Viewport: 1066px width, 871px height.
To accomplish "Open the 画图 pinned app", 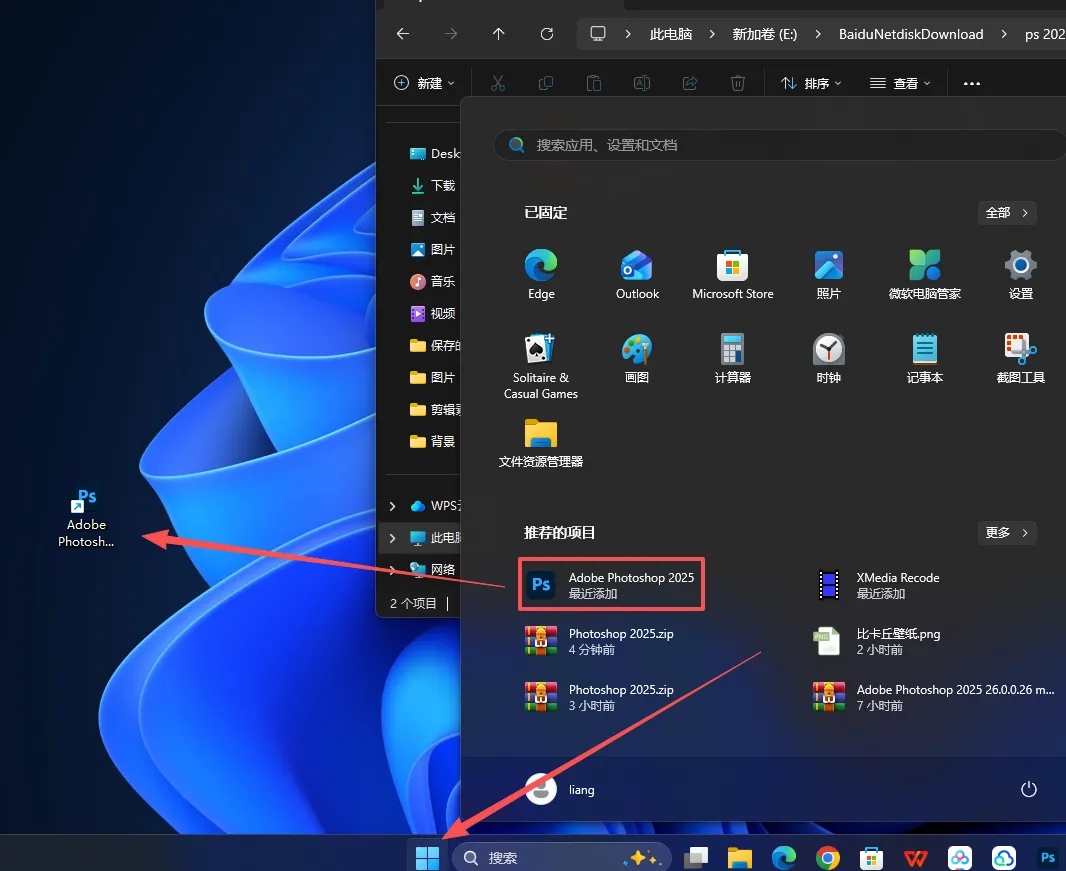I will tap(637, 359).
